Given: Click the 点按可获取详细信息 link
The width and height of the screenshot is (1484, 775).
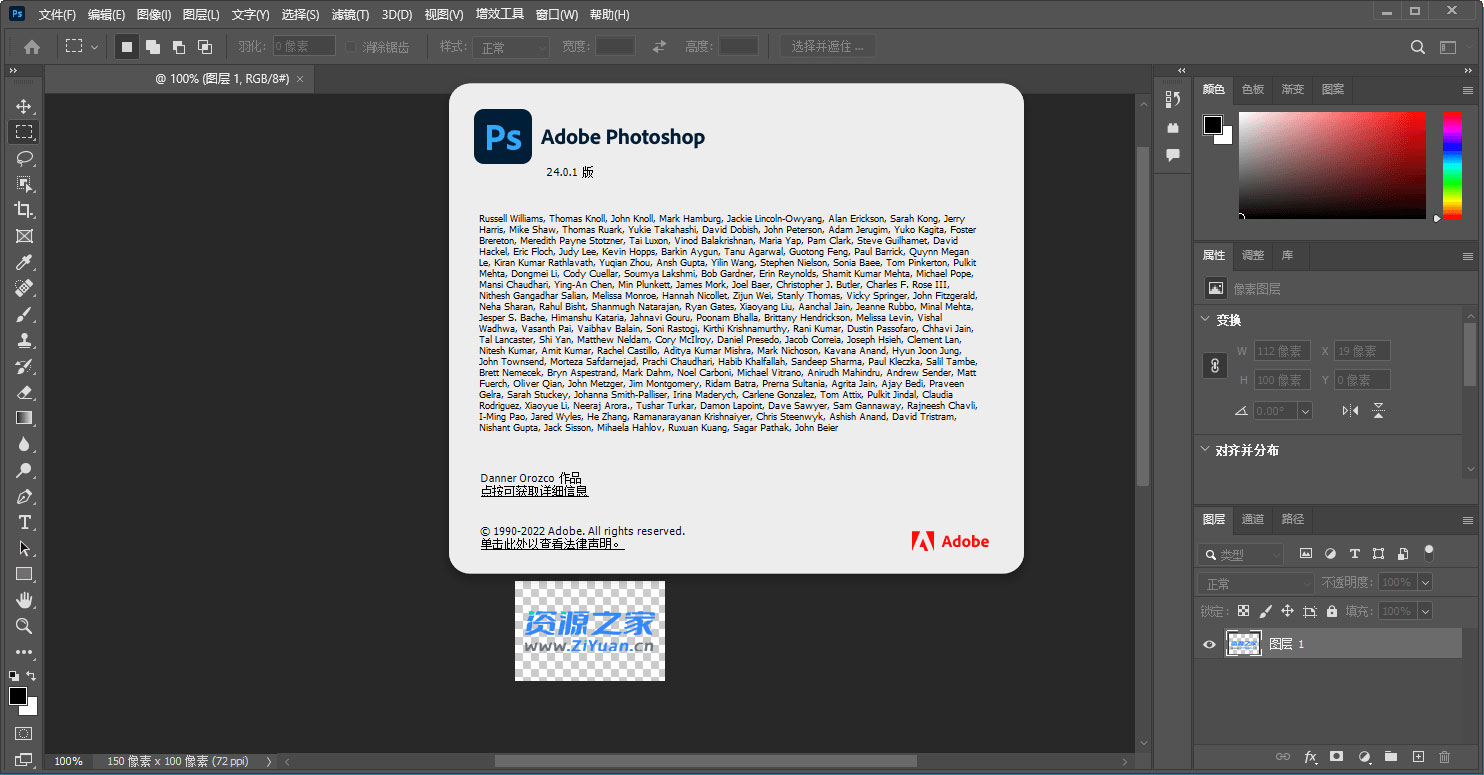Looking at the screenshot, I should point(534,490).
